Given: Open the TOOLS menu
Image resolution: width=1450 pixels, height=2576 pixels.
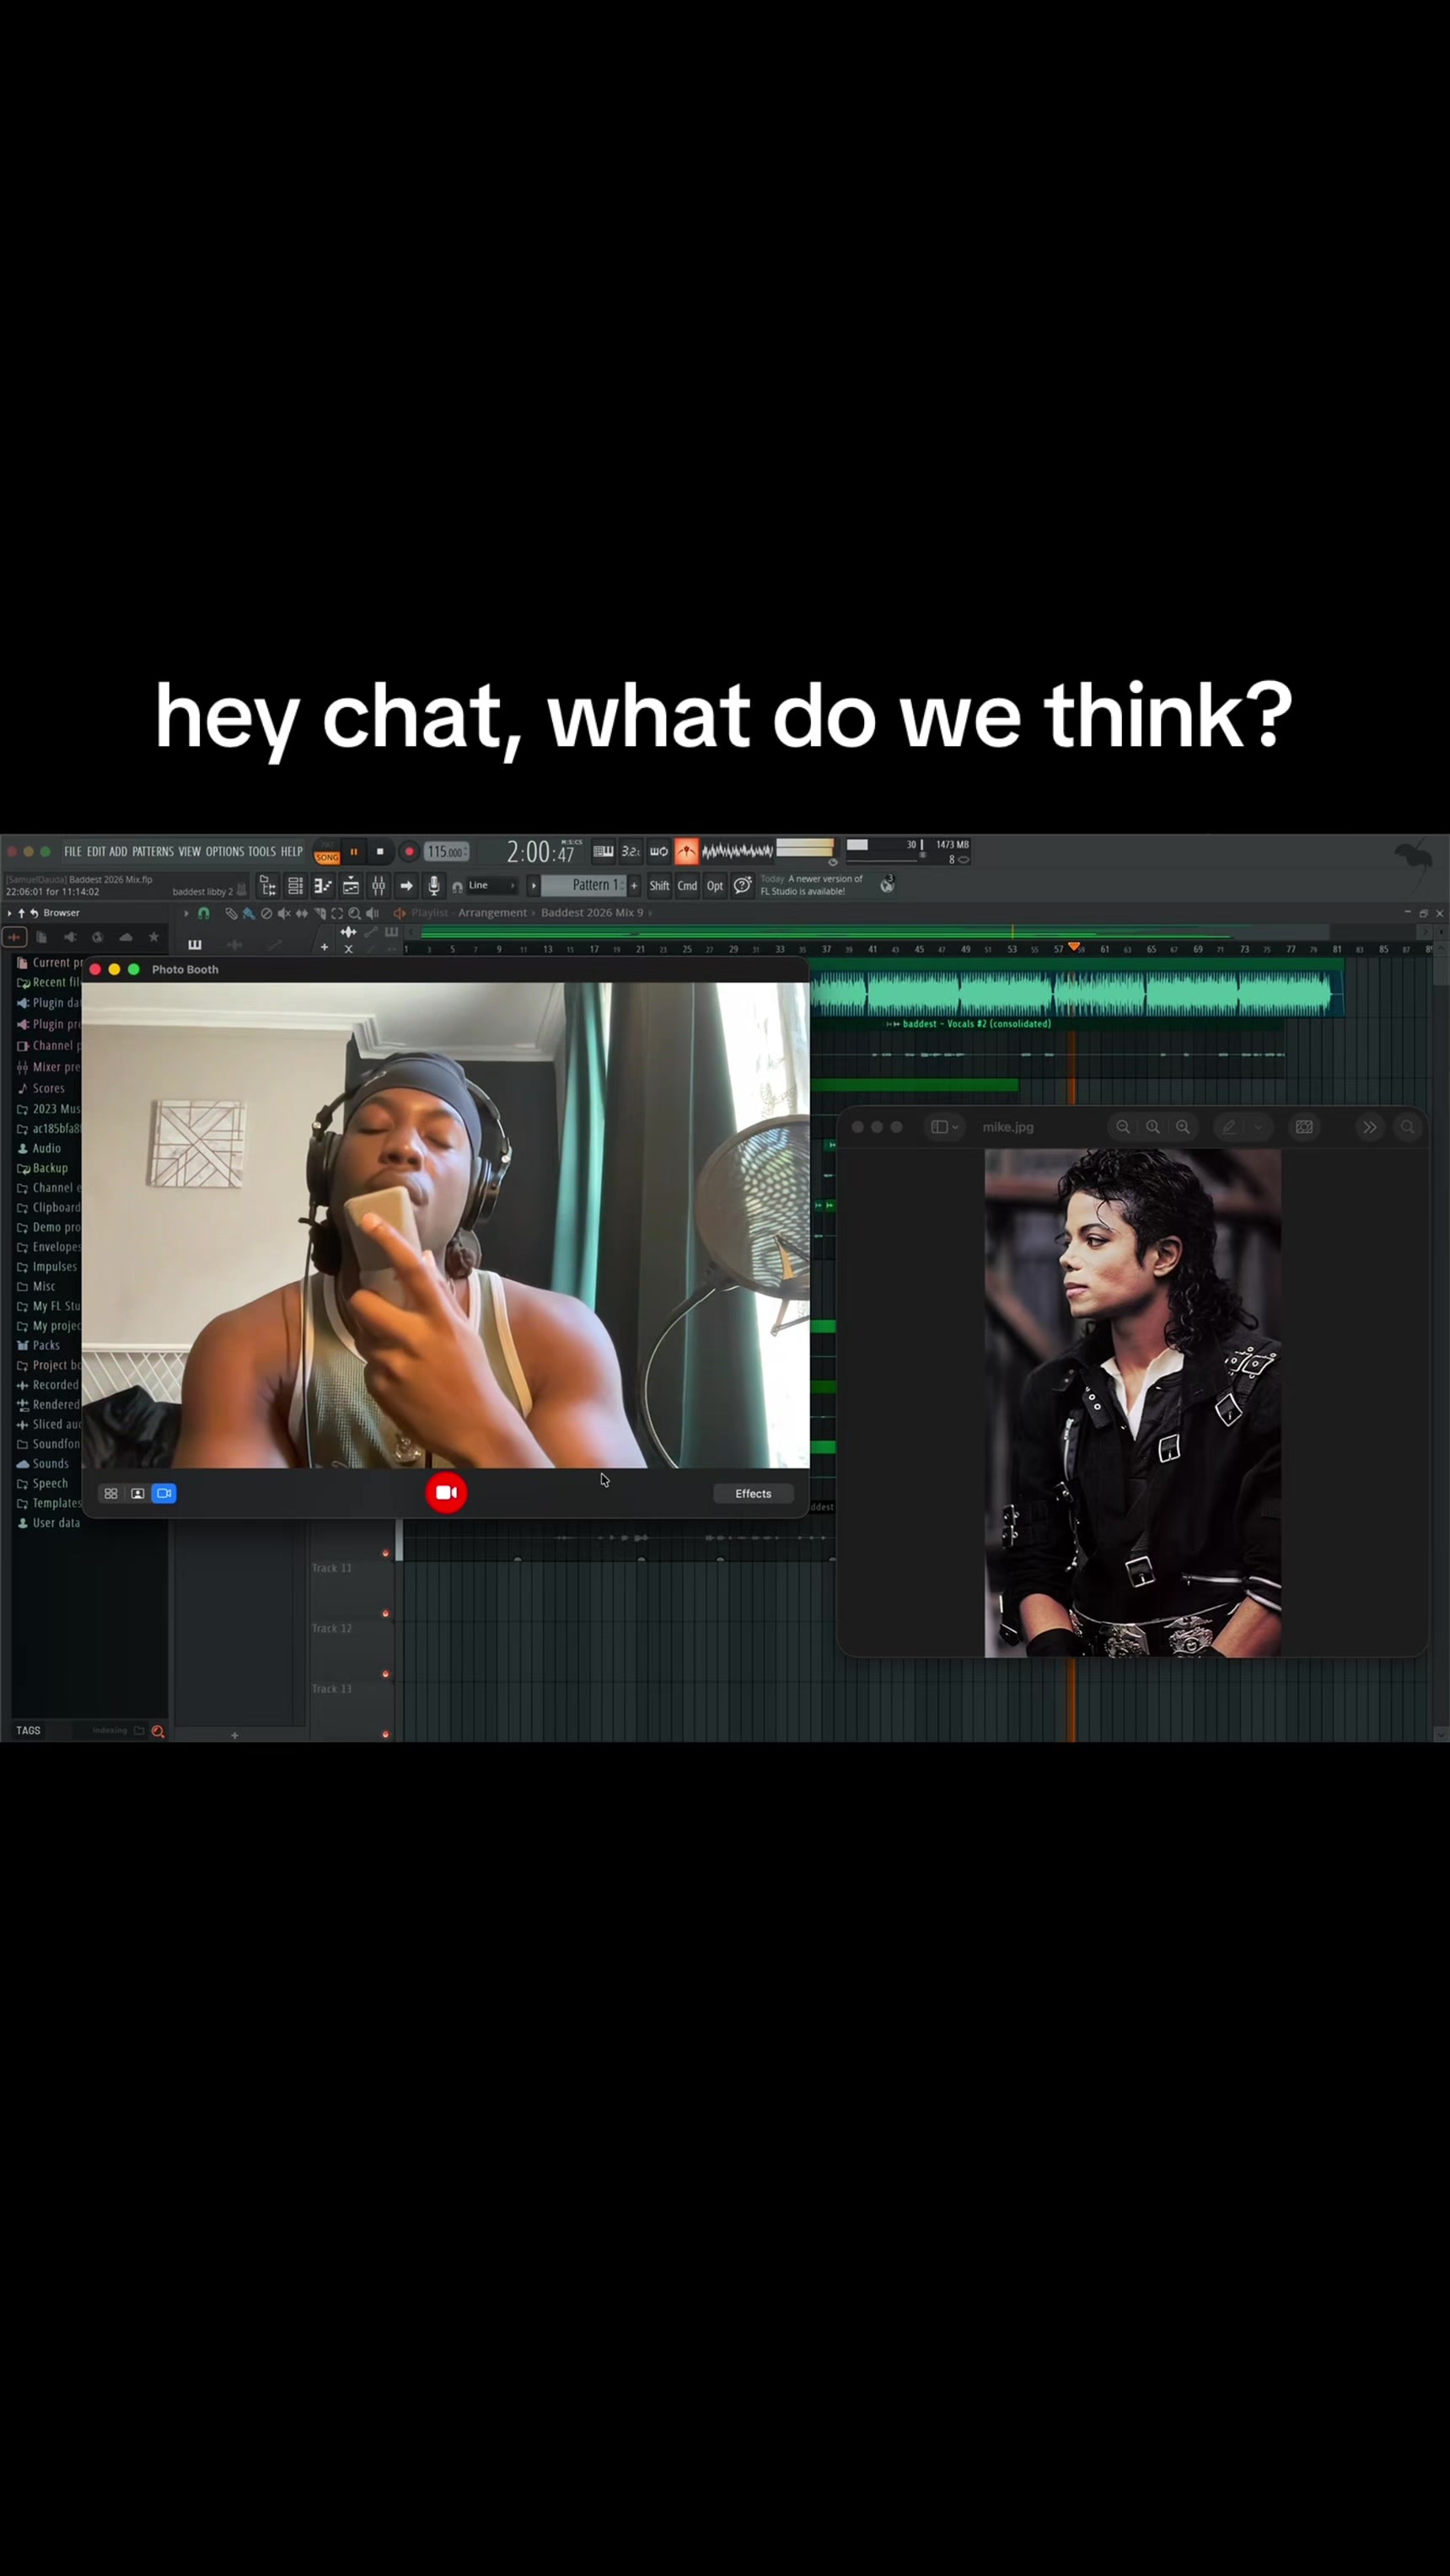Looking at the screenshot, I should (262, 852).
